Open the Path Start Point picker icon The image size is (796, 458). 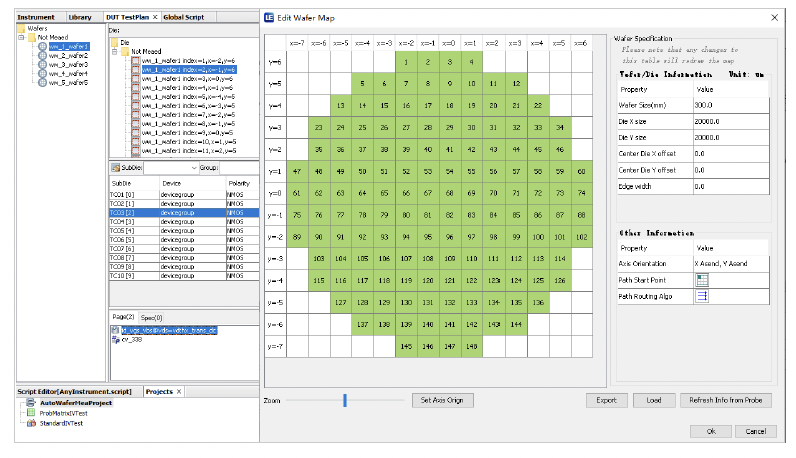click(702, 280)
